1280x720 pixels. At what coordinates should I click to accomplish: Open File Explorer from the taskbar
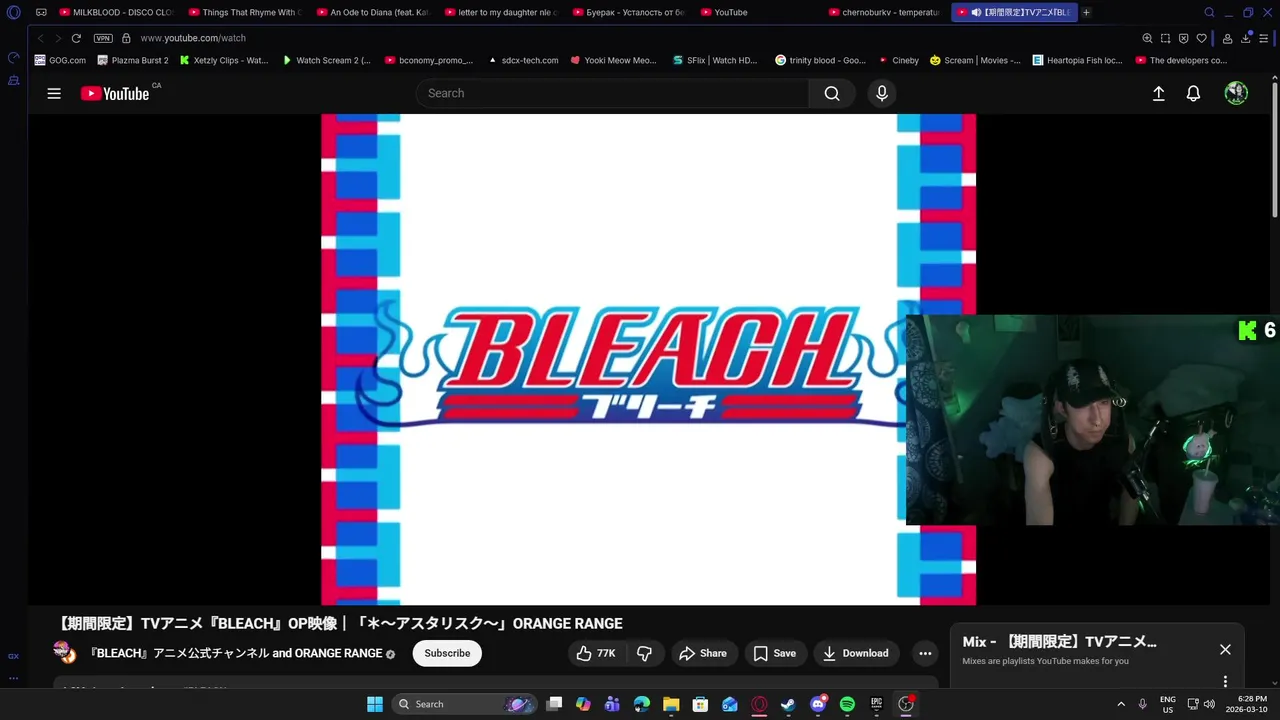[671, 704]
